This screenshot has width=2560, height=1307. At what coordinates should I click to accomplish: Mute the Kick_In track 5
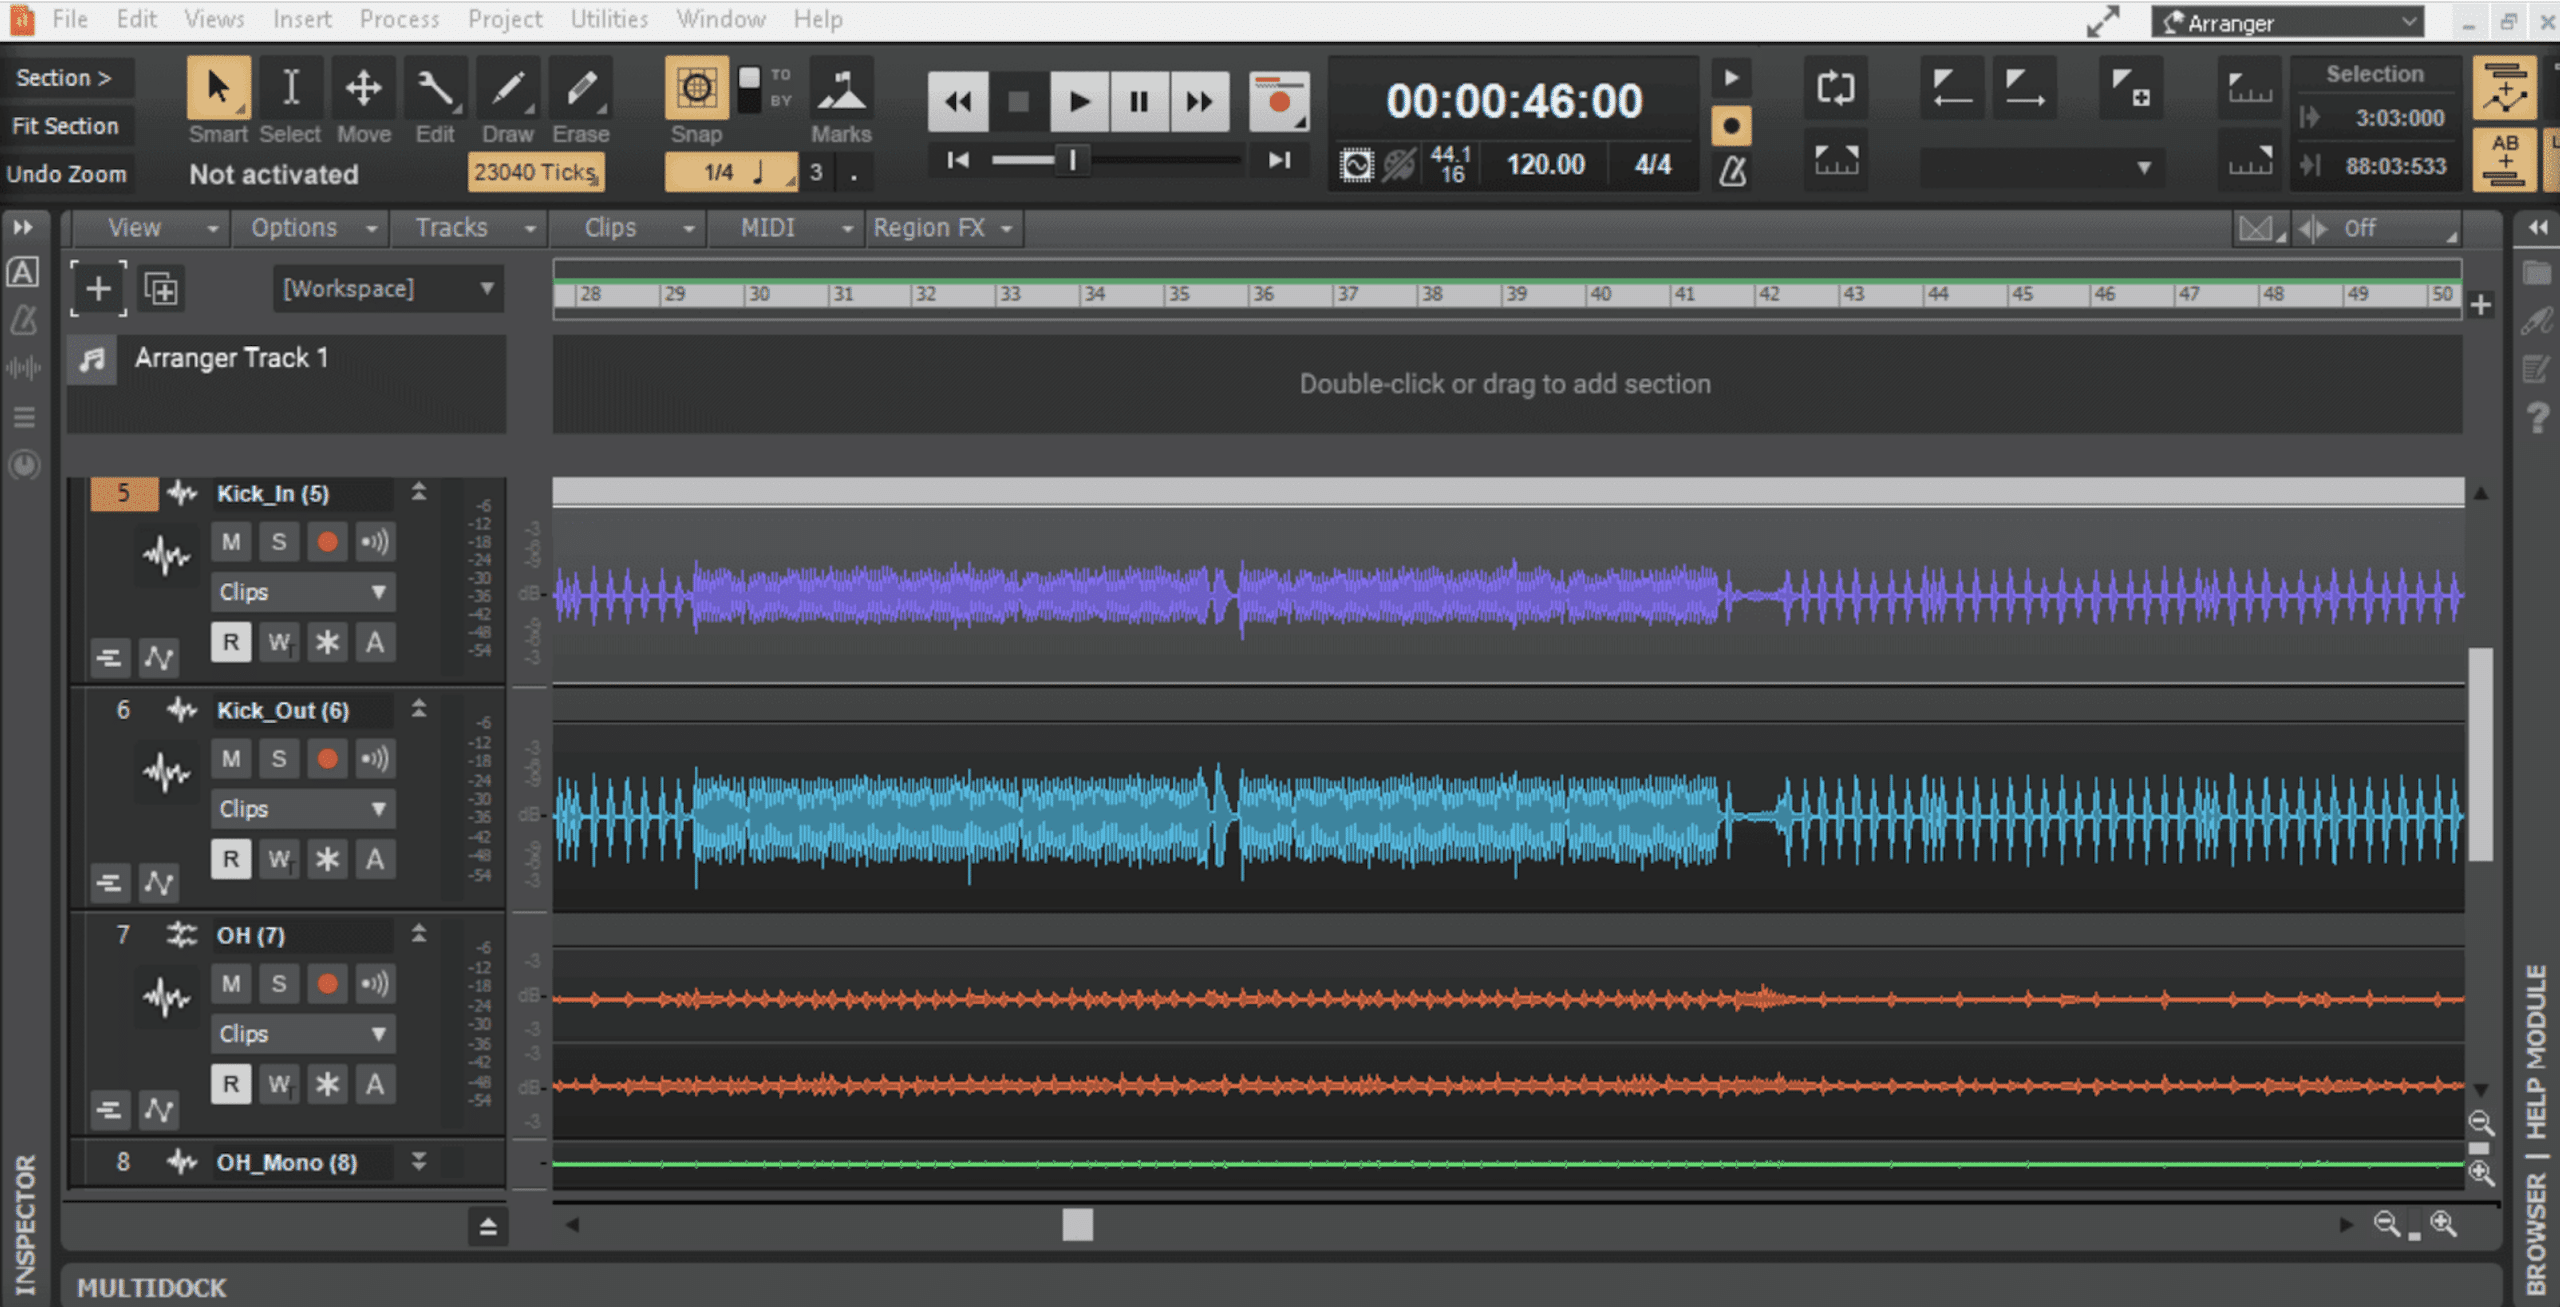pos(230,540)
